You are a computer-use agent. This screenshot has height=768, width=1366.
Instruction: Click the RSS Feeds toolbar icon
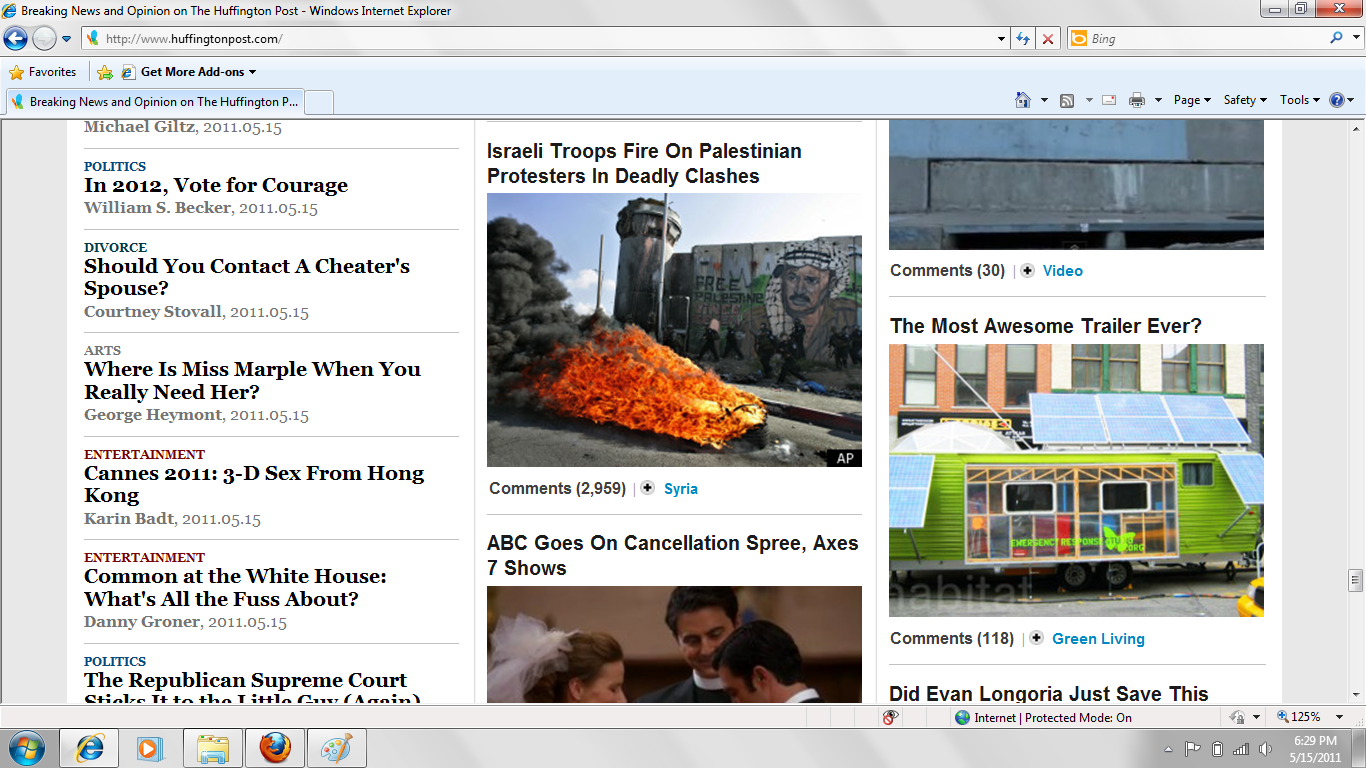point(1067,100)
